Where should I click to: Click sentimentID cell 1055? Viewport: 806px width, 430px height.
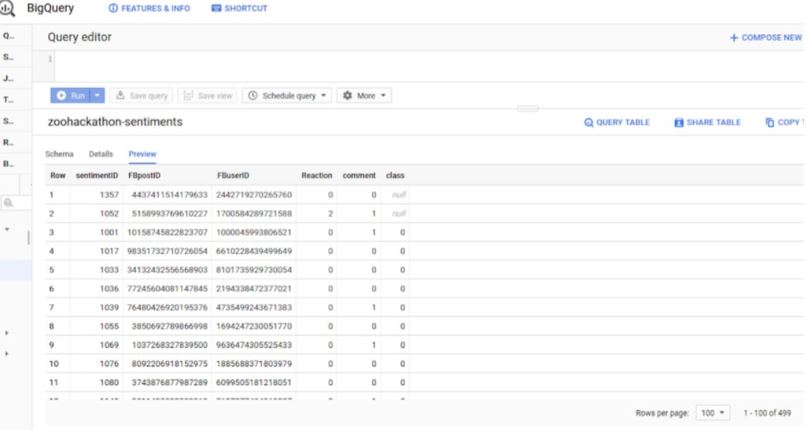click(109, 326)
